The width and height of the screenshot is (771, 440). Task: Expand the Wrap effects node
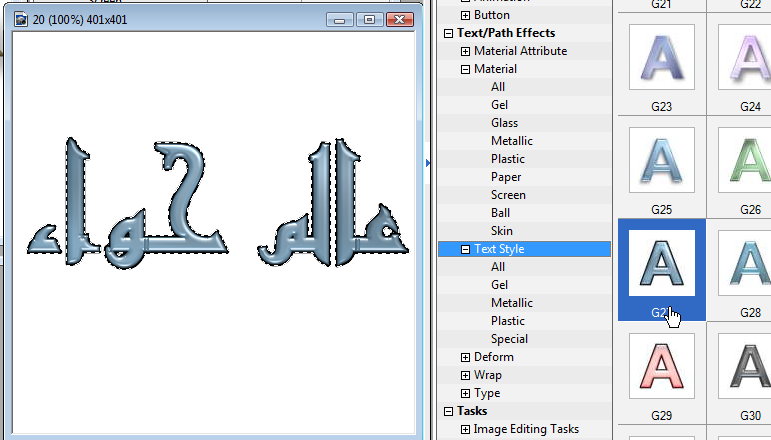tap(465, 375)
